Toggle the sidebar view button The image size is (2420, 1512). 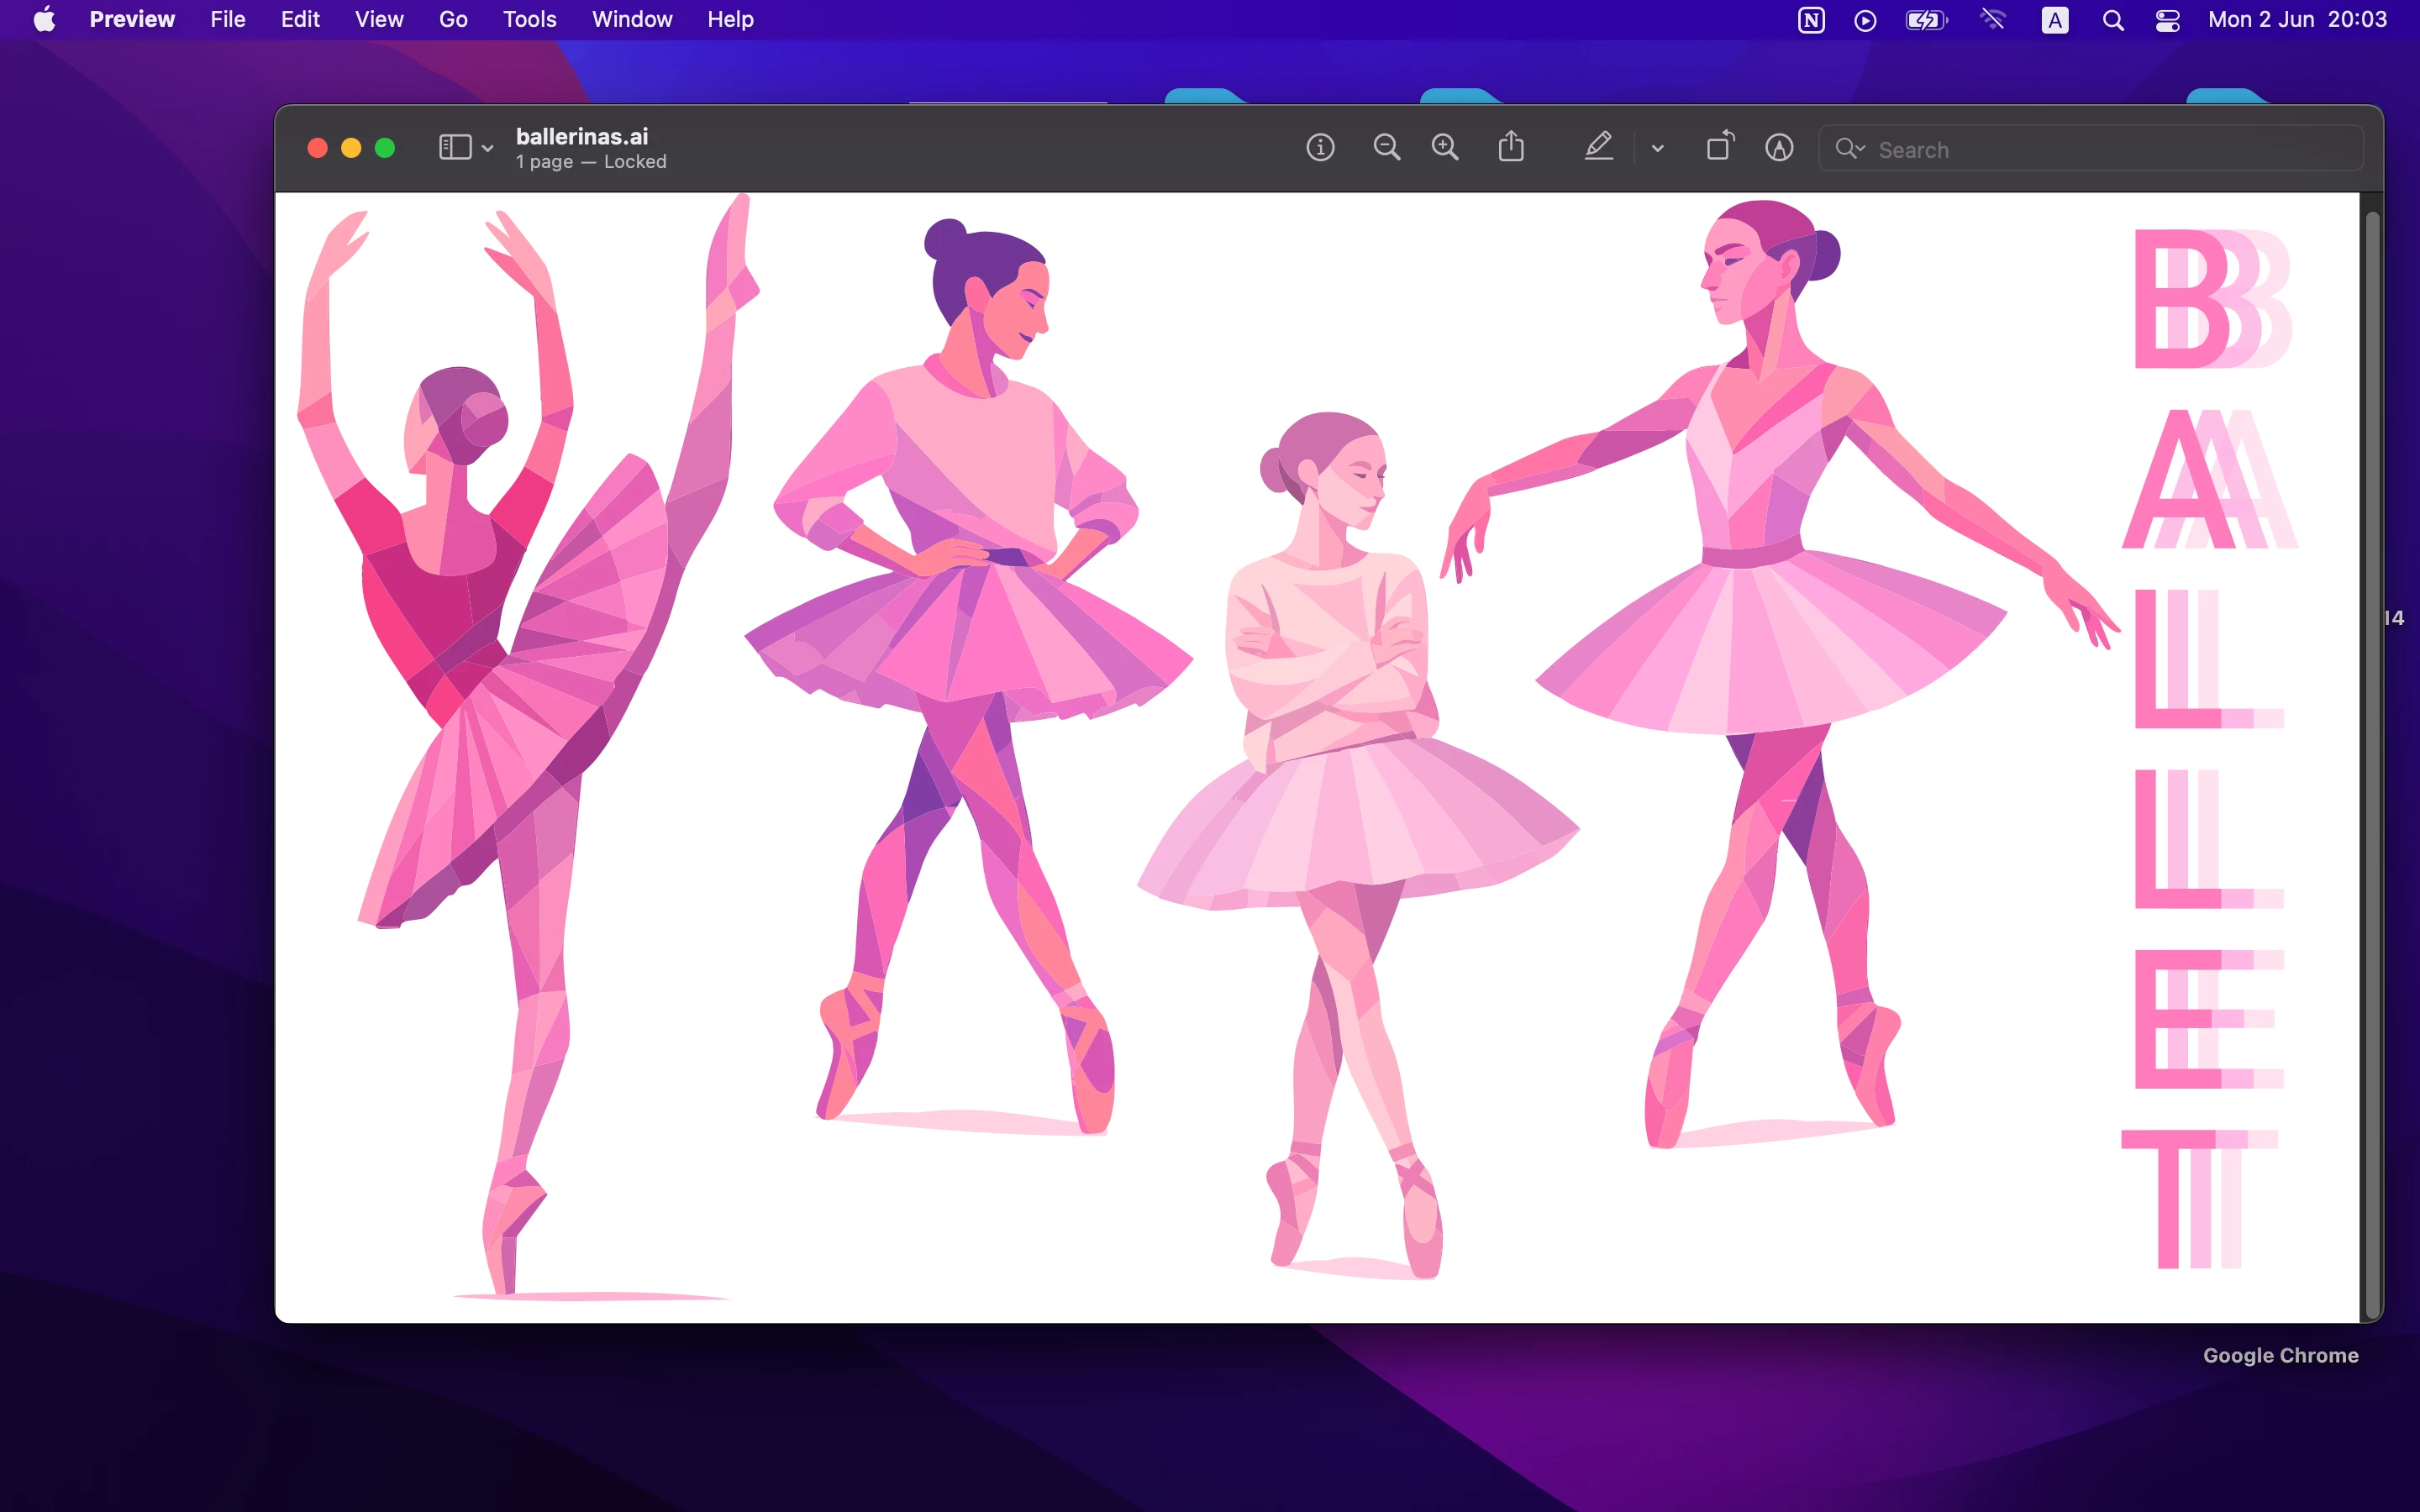pyautogui.click(x=455, y=148)
